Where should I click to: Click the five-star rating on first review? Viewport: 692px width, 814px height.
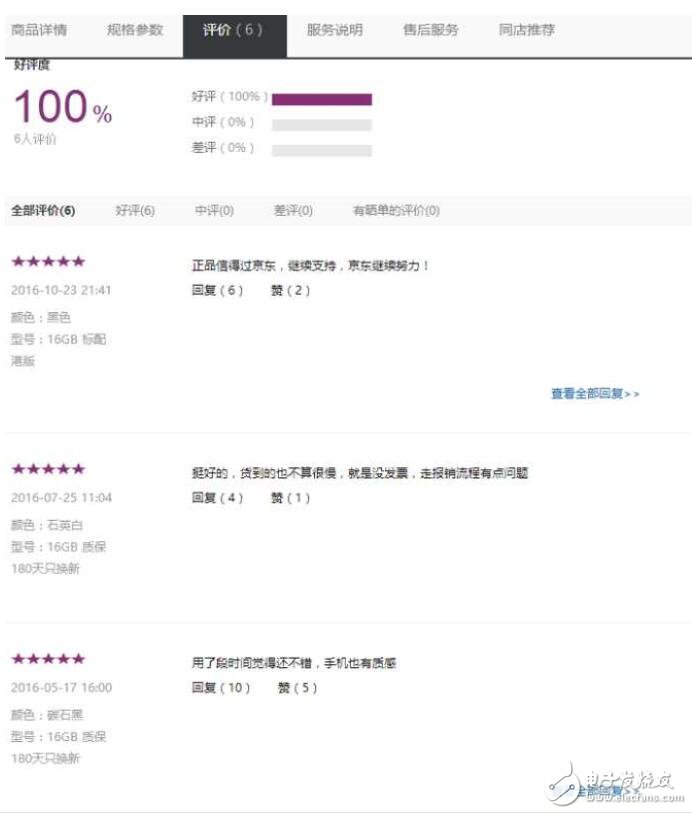click(47, 261)
